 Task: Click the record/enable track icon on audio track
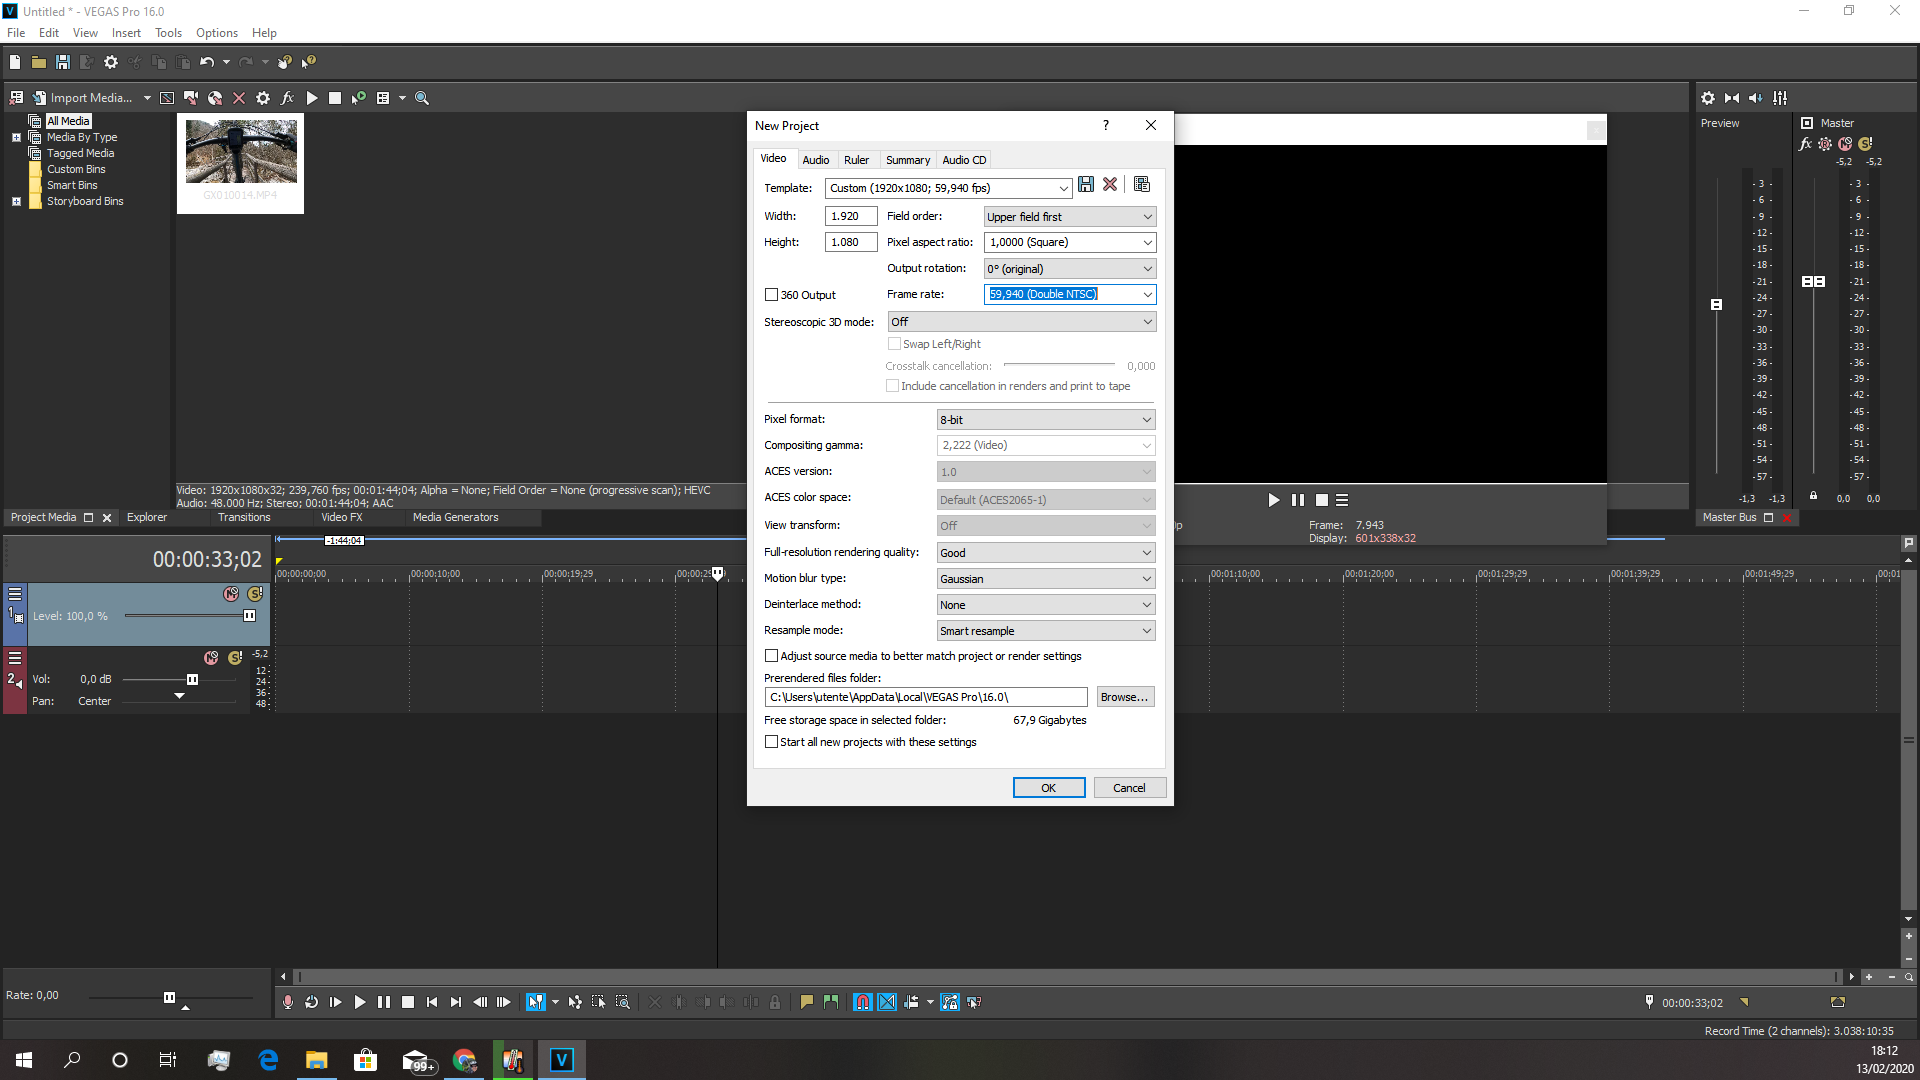tap(212, 655)
